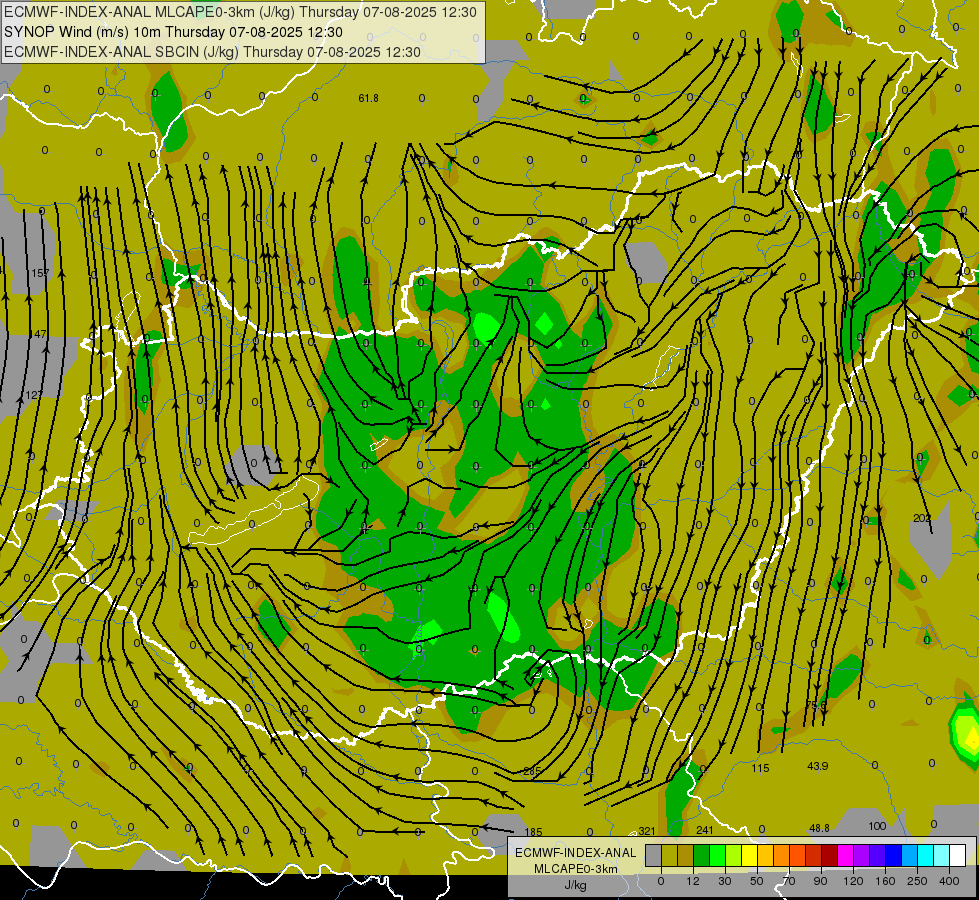Click the 202 value on the map
The height and width of the screenshot is (900, 979).
coord(922,518)
